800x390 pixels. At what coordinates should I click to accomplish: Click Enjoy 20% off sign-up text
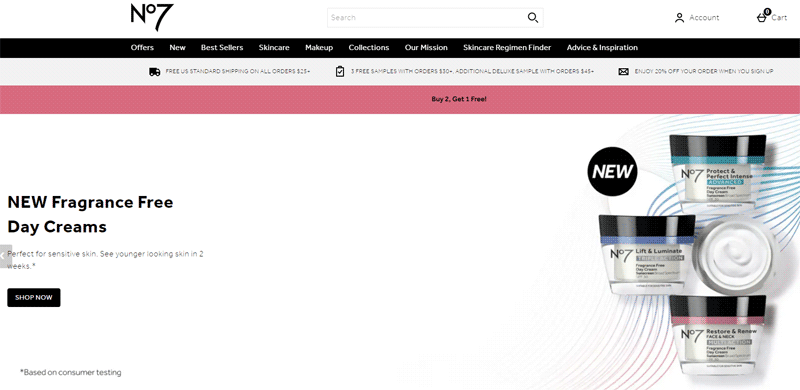pyautogui.click(x=704, y=72)
